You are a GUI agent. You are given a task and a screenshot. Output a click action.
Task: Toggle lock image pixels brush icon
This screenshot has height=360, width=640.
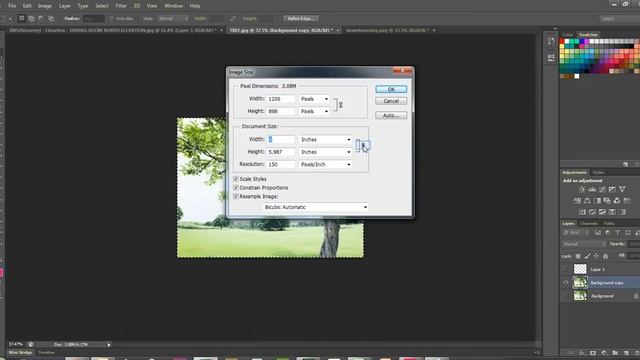587,256
